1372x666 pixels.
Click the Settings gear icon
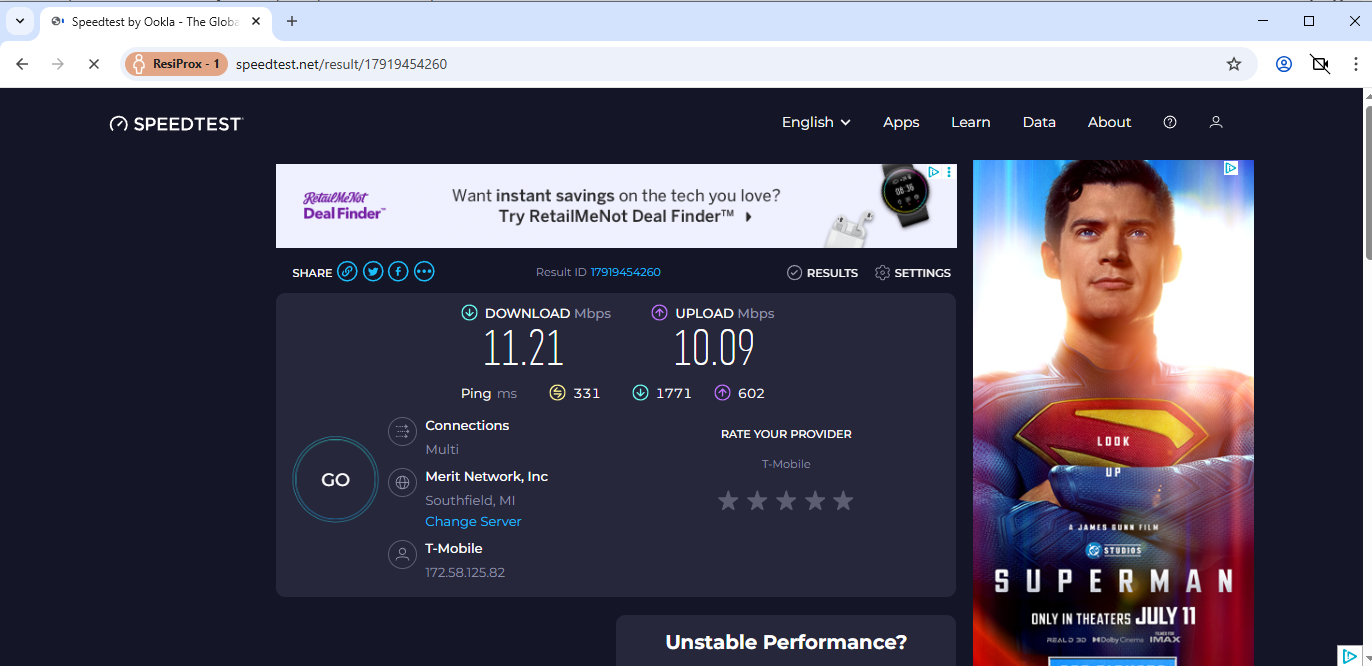pyautogui.click(x=882, y=272)
